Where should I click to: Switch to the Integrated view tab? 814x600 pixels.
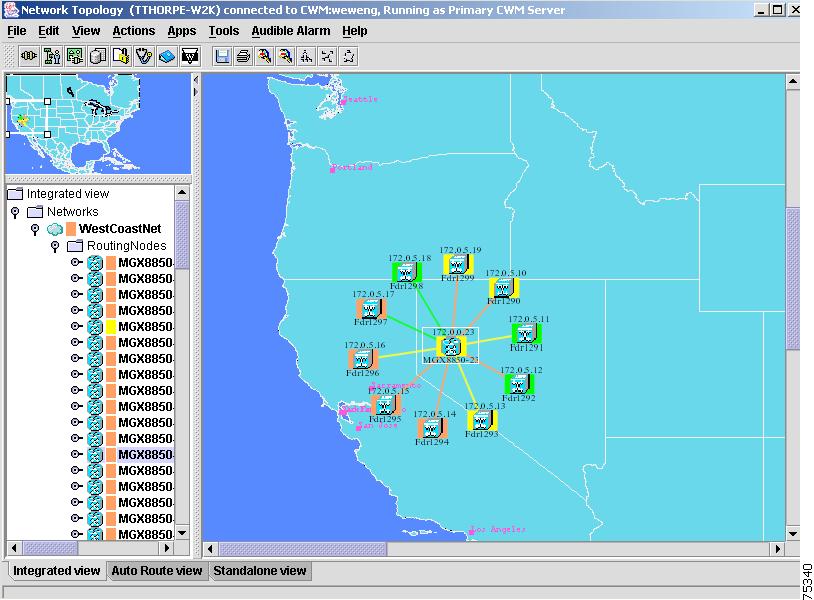(56, 570)
